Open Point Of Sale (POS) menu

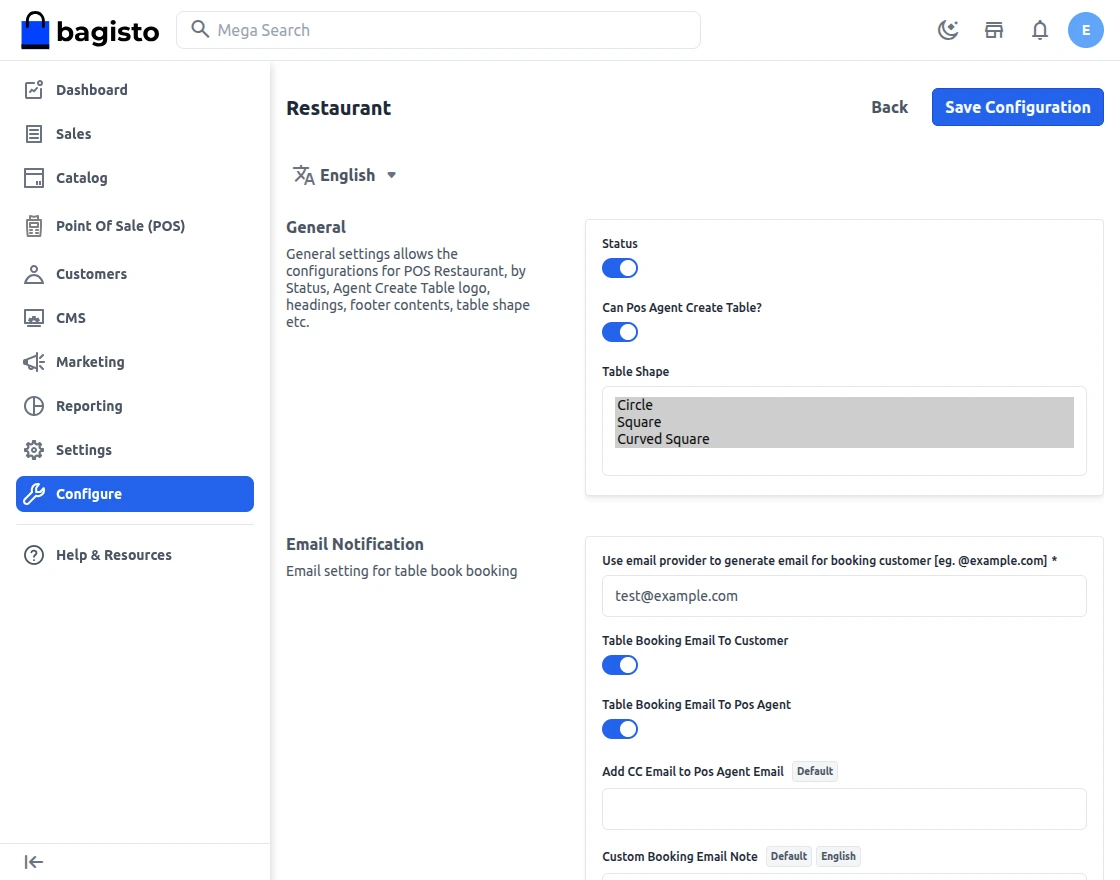(x=134, y=226)
